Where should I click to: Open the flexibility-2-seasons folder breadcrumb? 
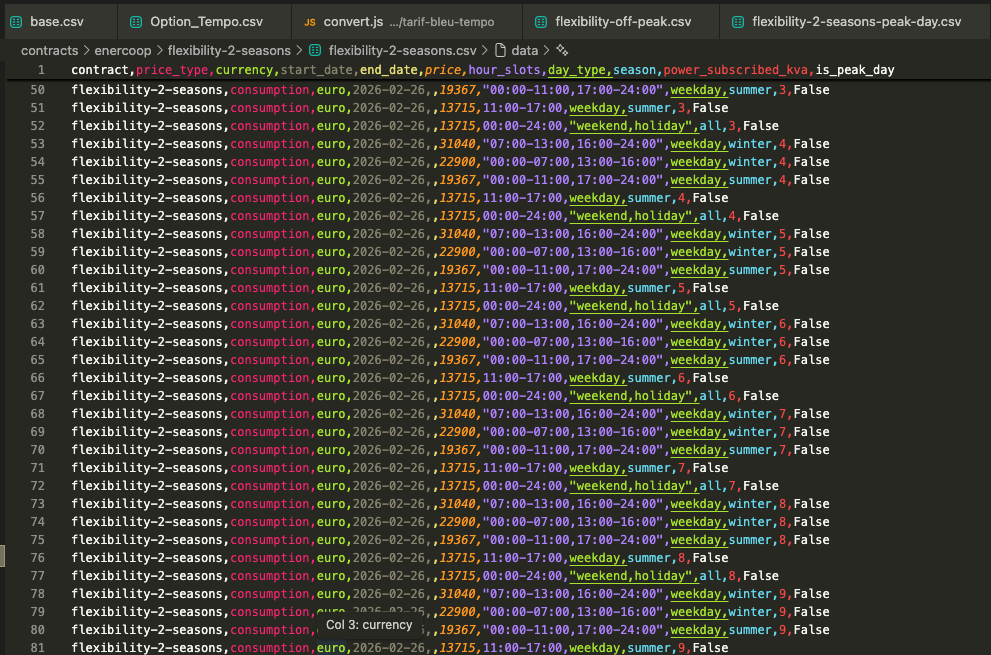pyautogui.click(x=229, y=50)
